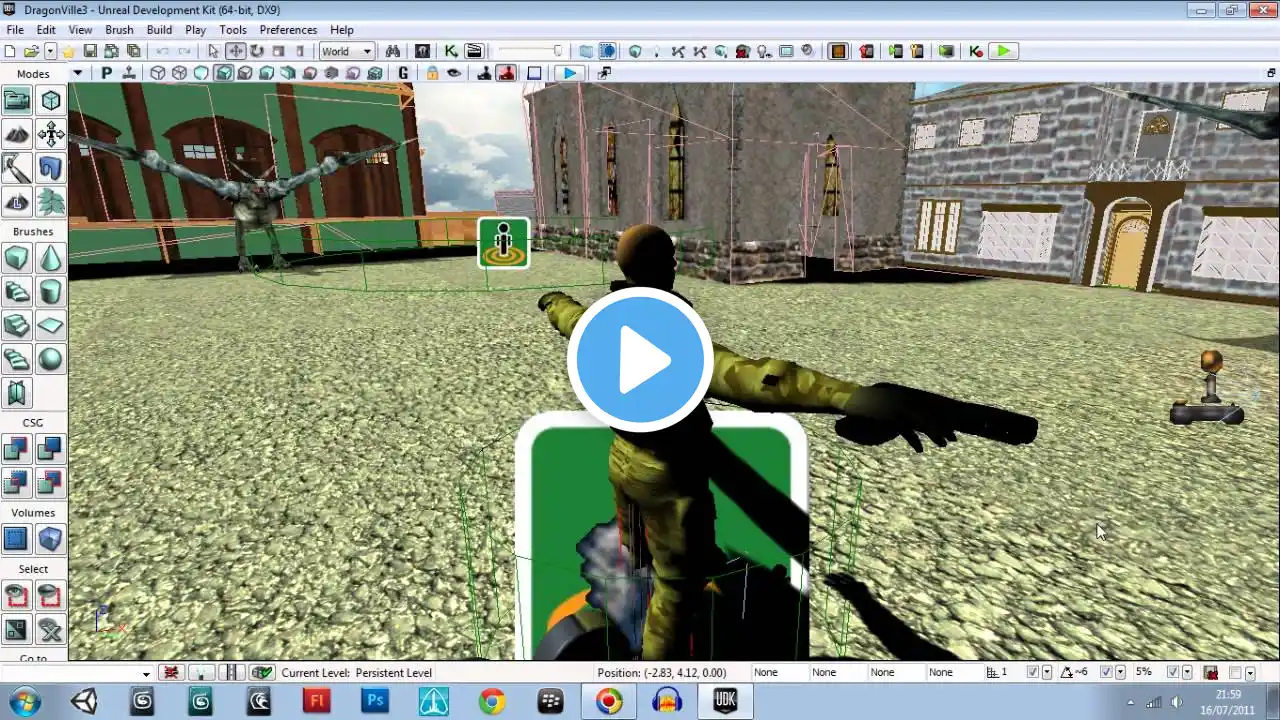
Task: Open the rotation grid size dropdown
Action: pyautogui.click(x=1119, y=673)
